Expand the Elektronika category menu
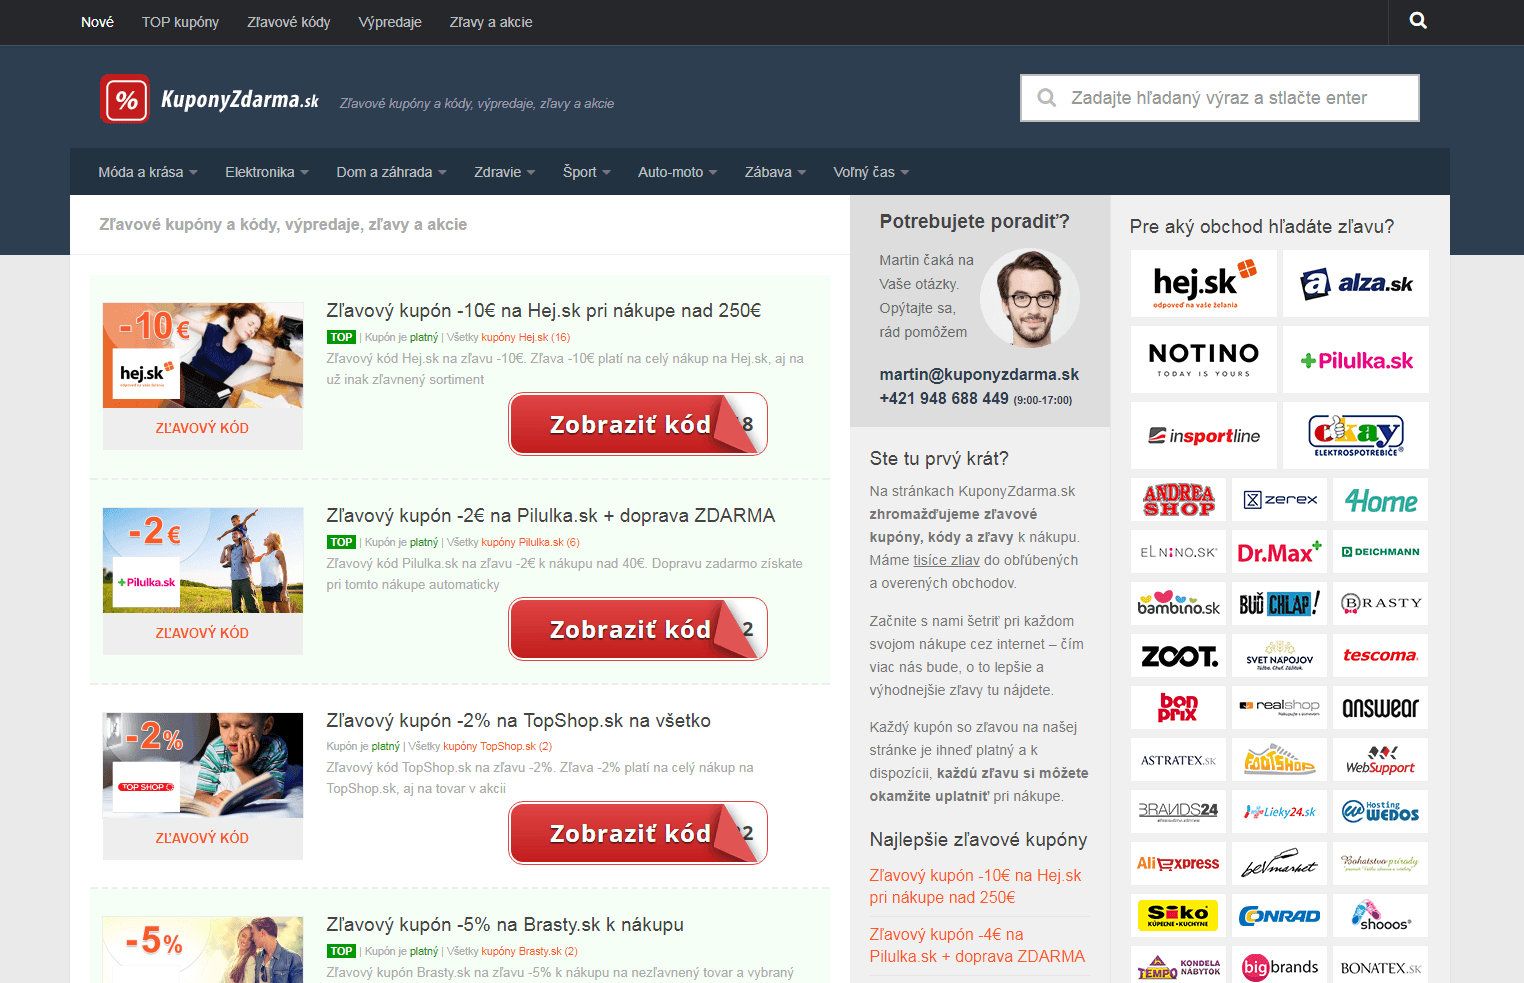The image size is (1524, 983). click(x=267, y=172)
